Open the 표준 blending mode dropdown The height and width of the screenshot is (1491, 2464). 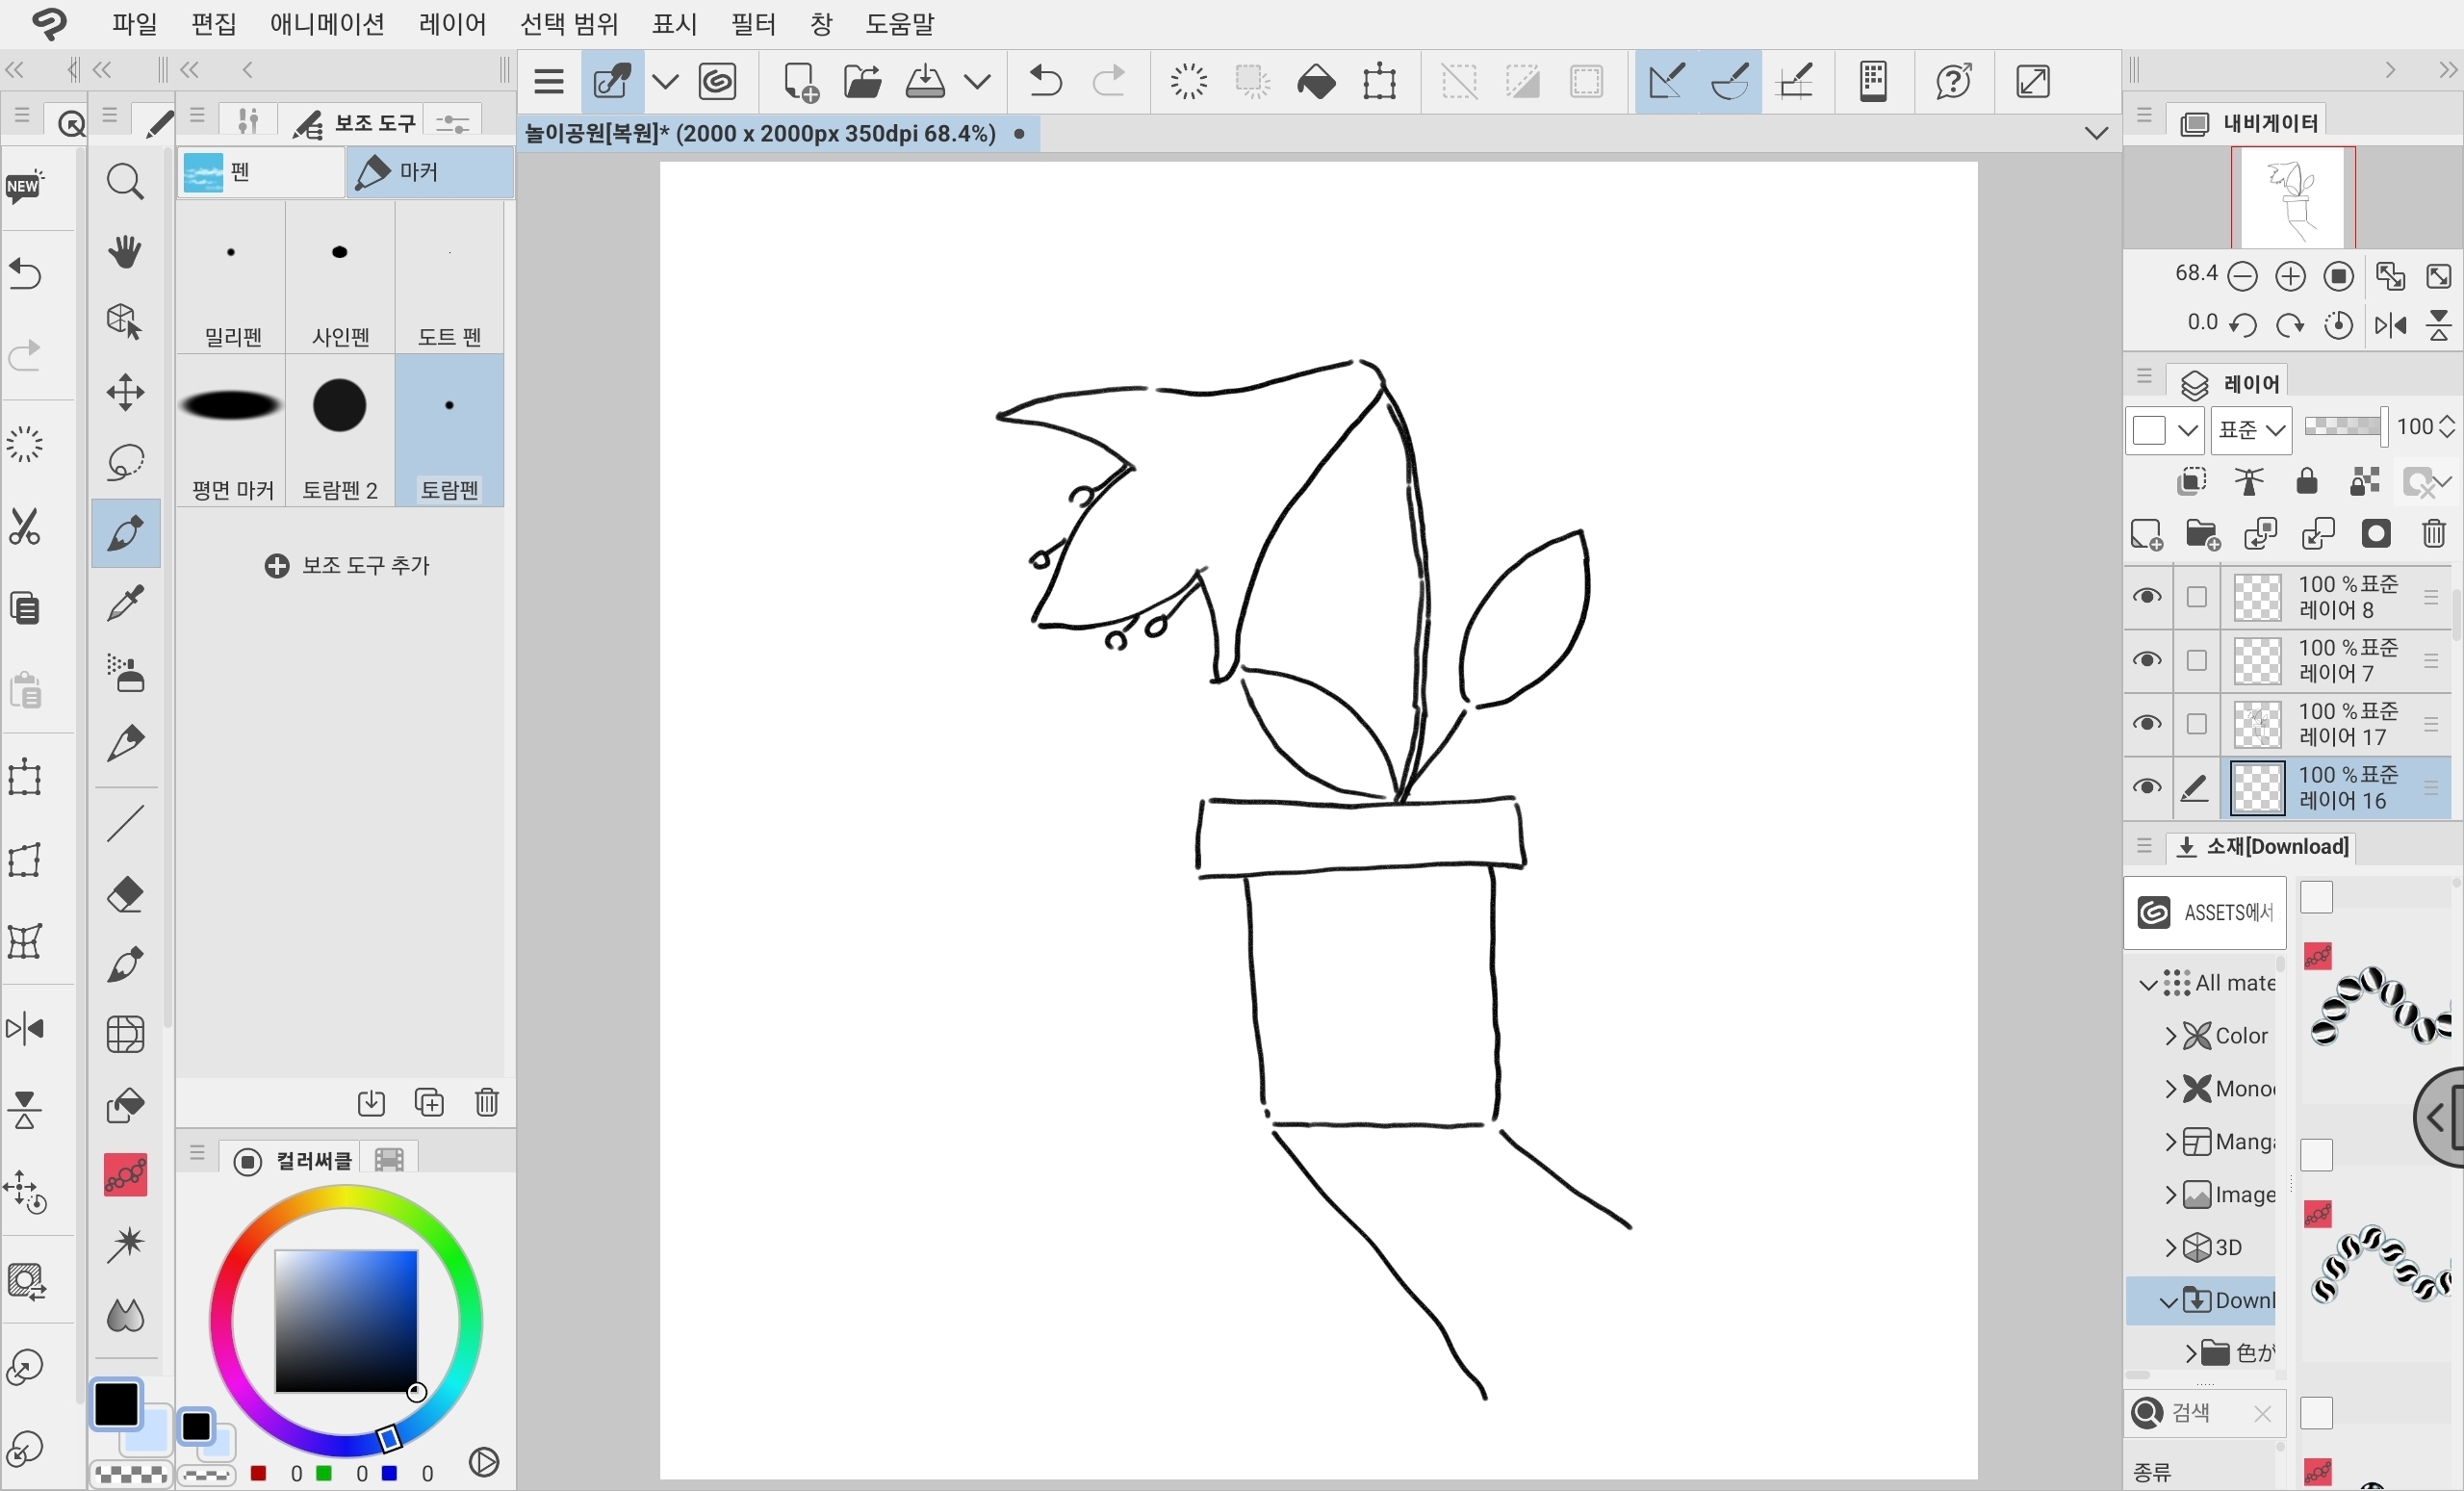[2252, 430]
